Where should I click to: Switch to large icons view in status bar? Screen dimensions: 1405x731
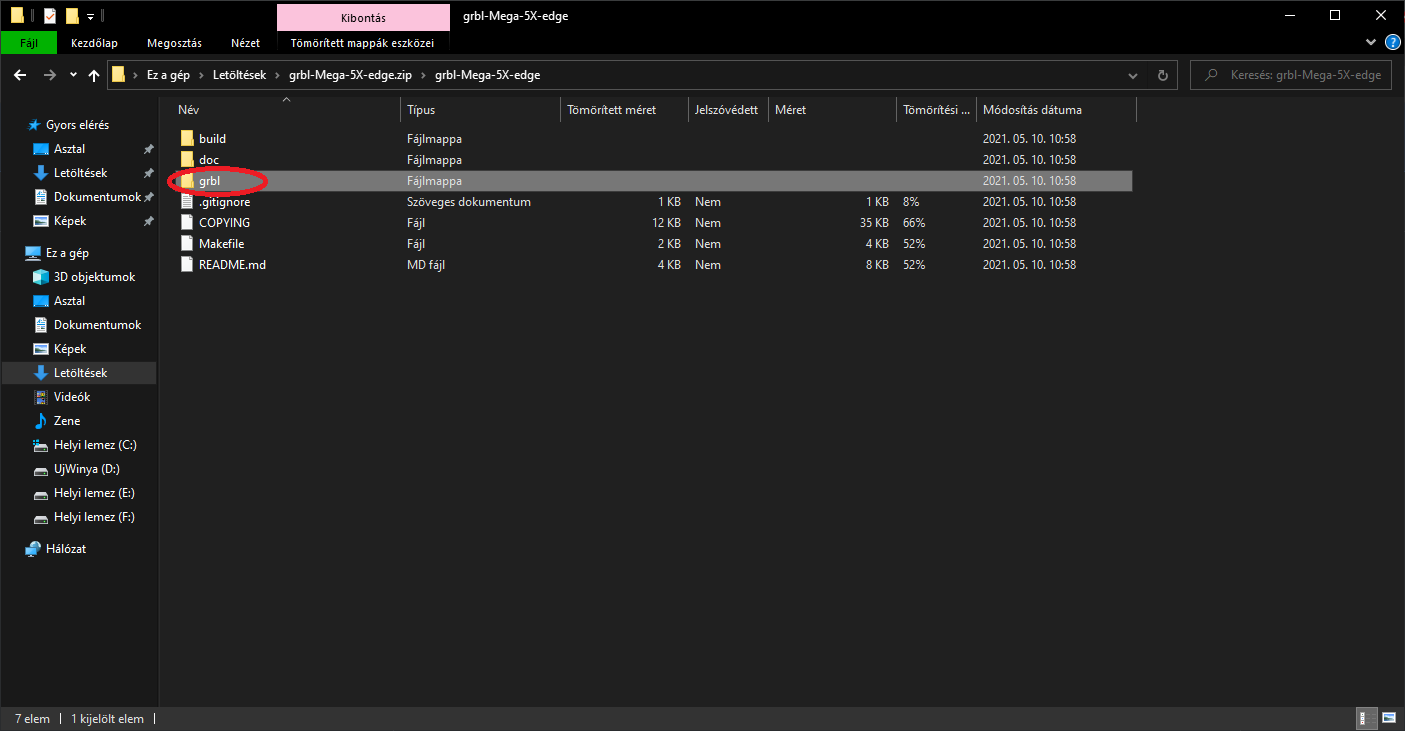1389,718
